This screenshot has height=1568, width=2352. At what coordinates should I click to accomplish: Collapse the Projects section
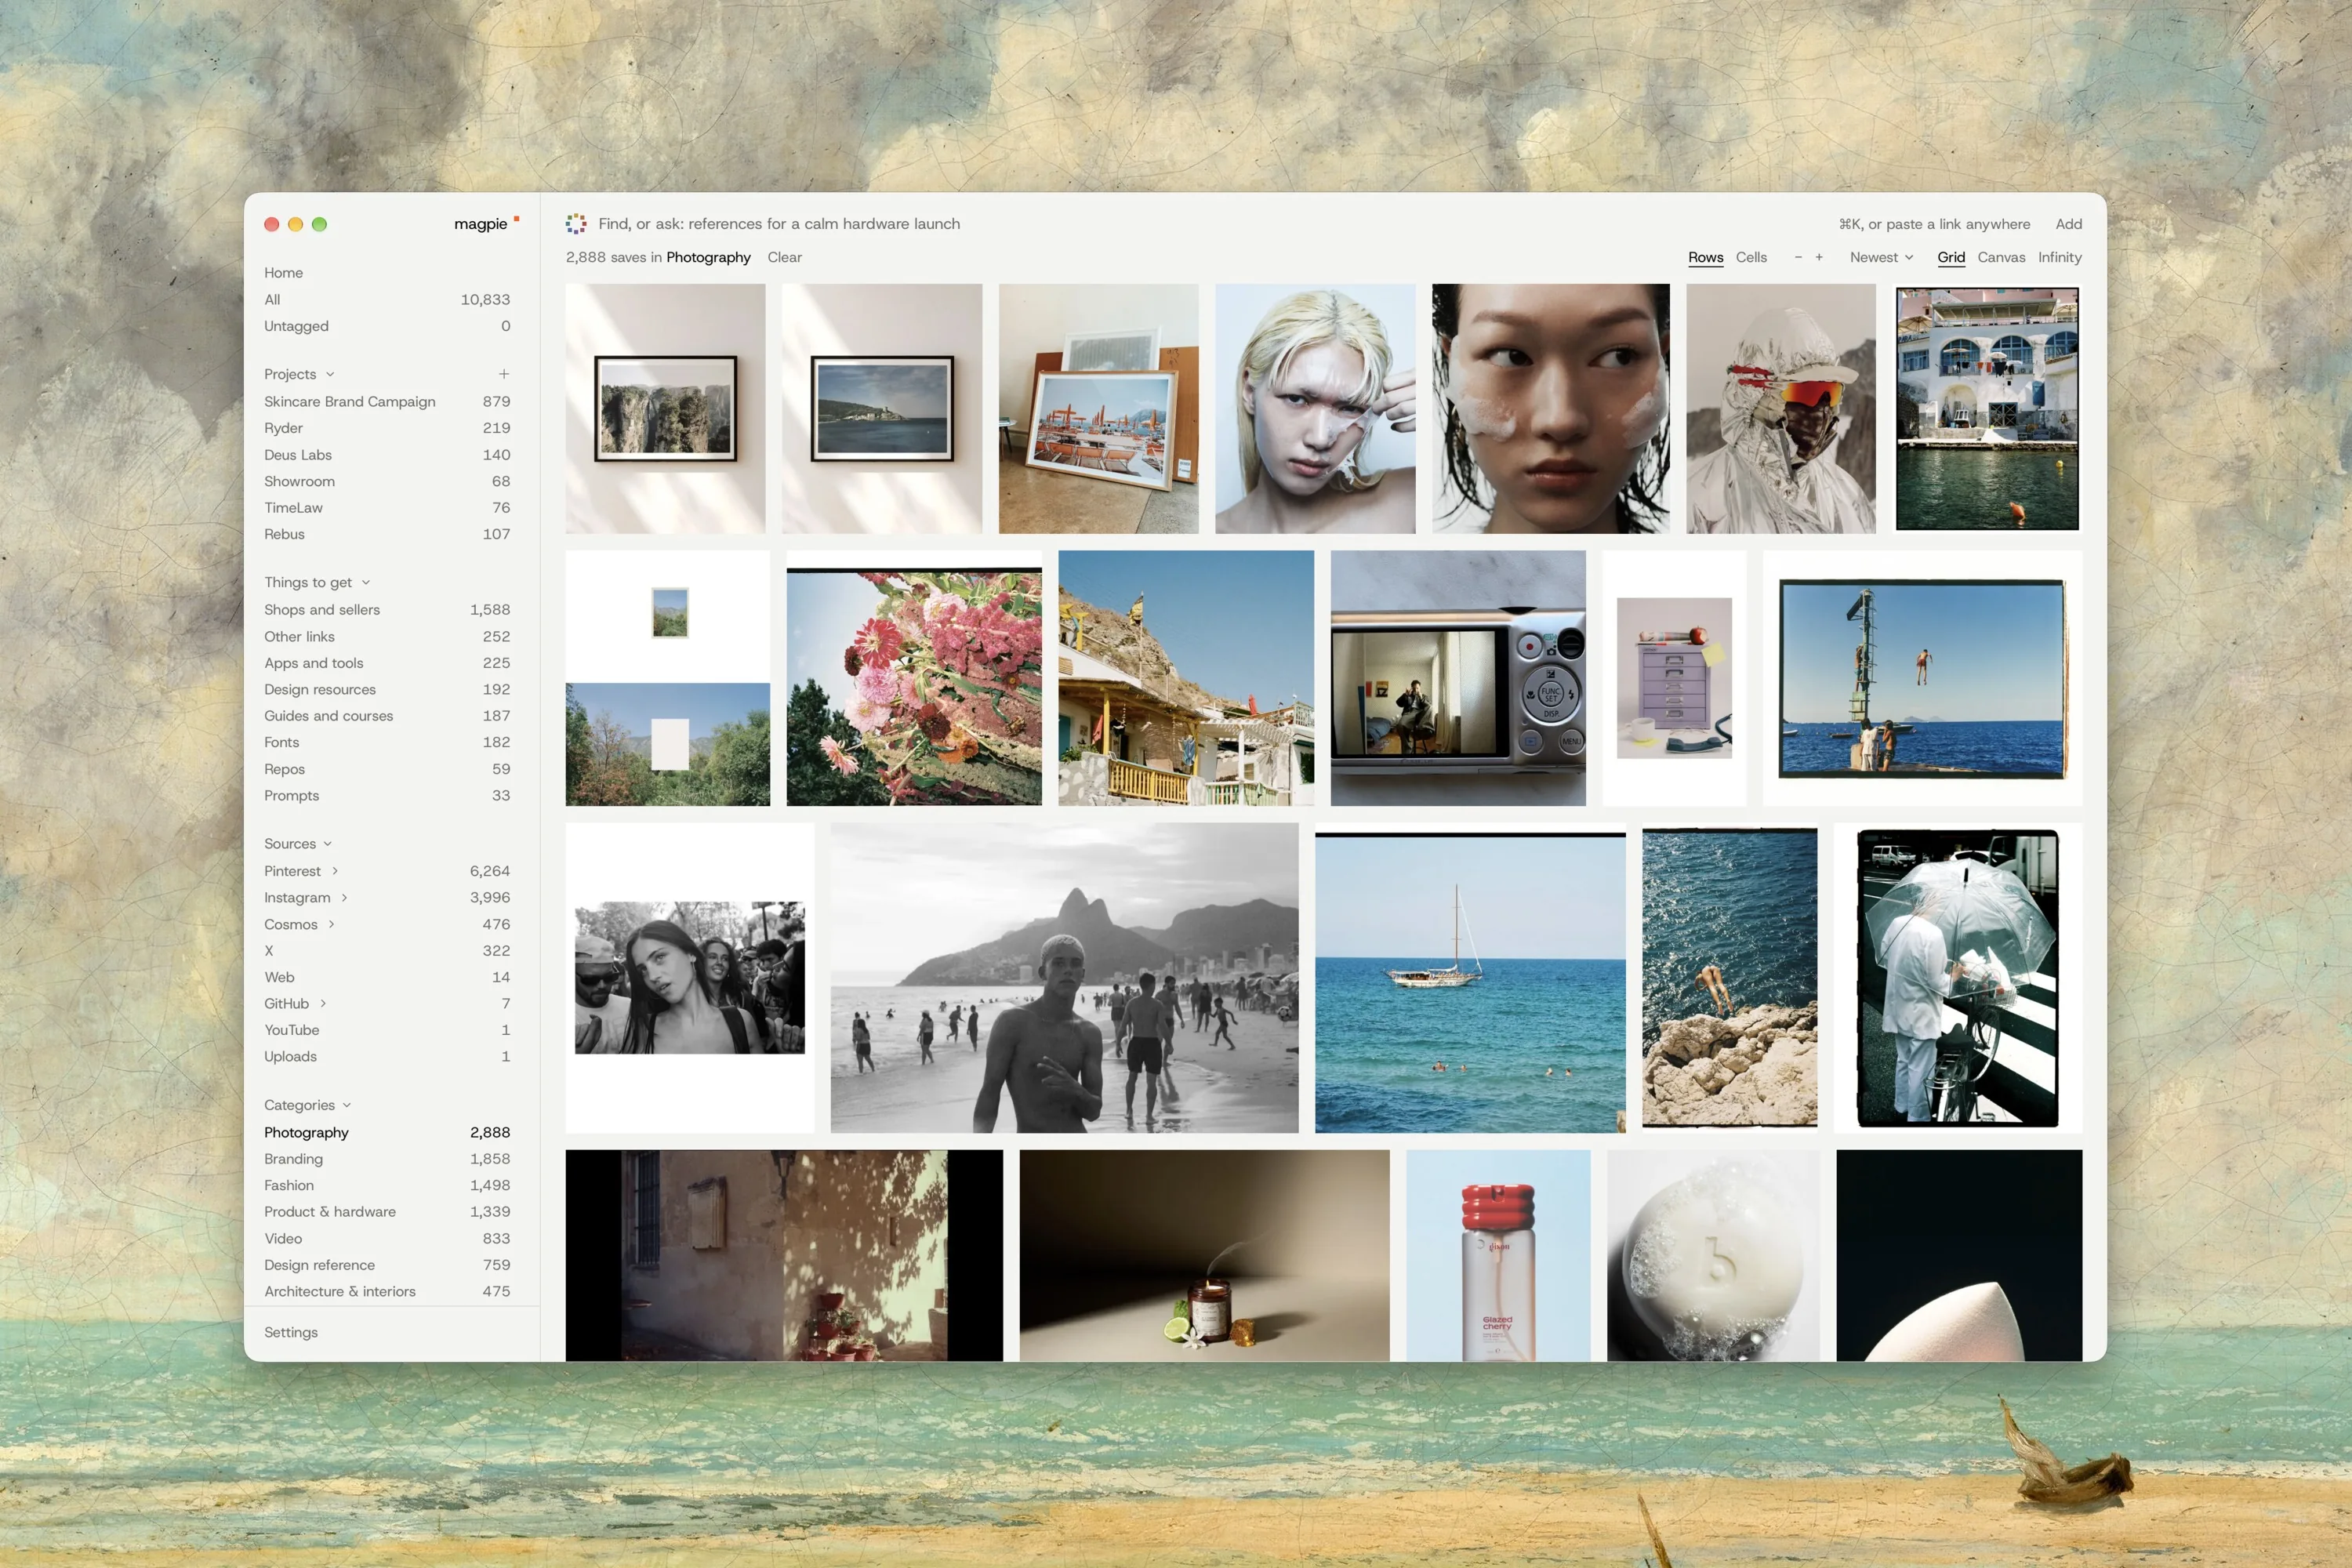[x=330, y=374]
